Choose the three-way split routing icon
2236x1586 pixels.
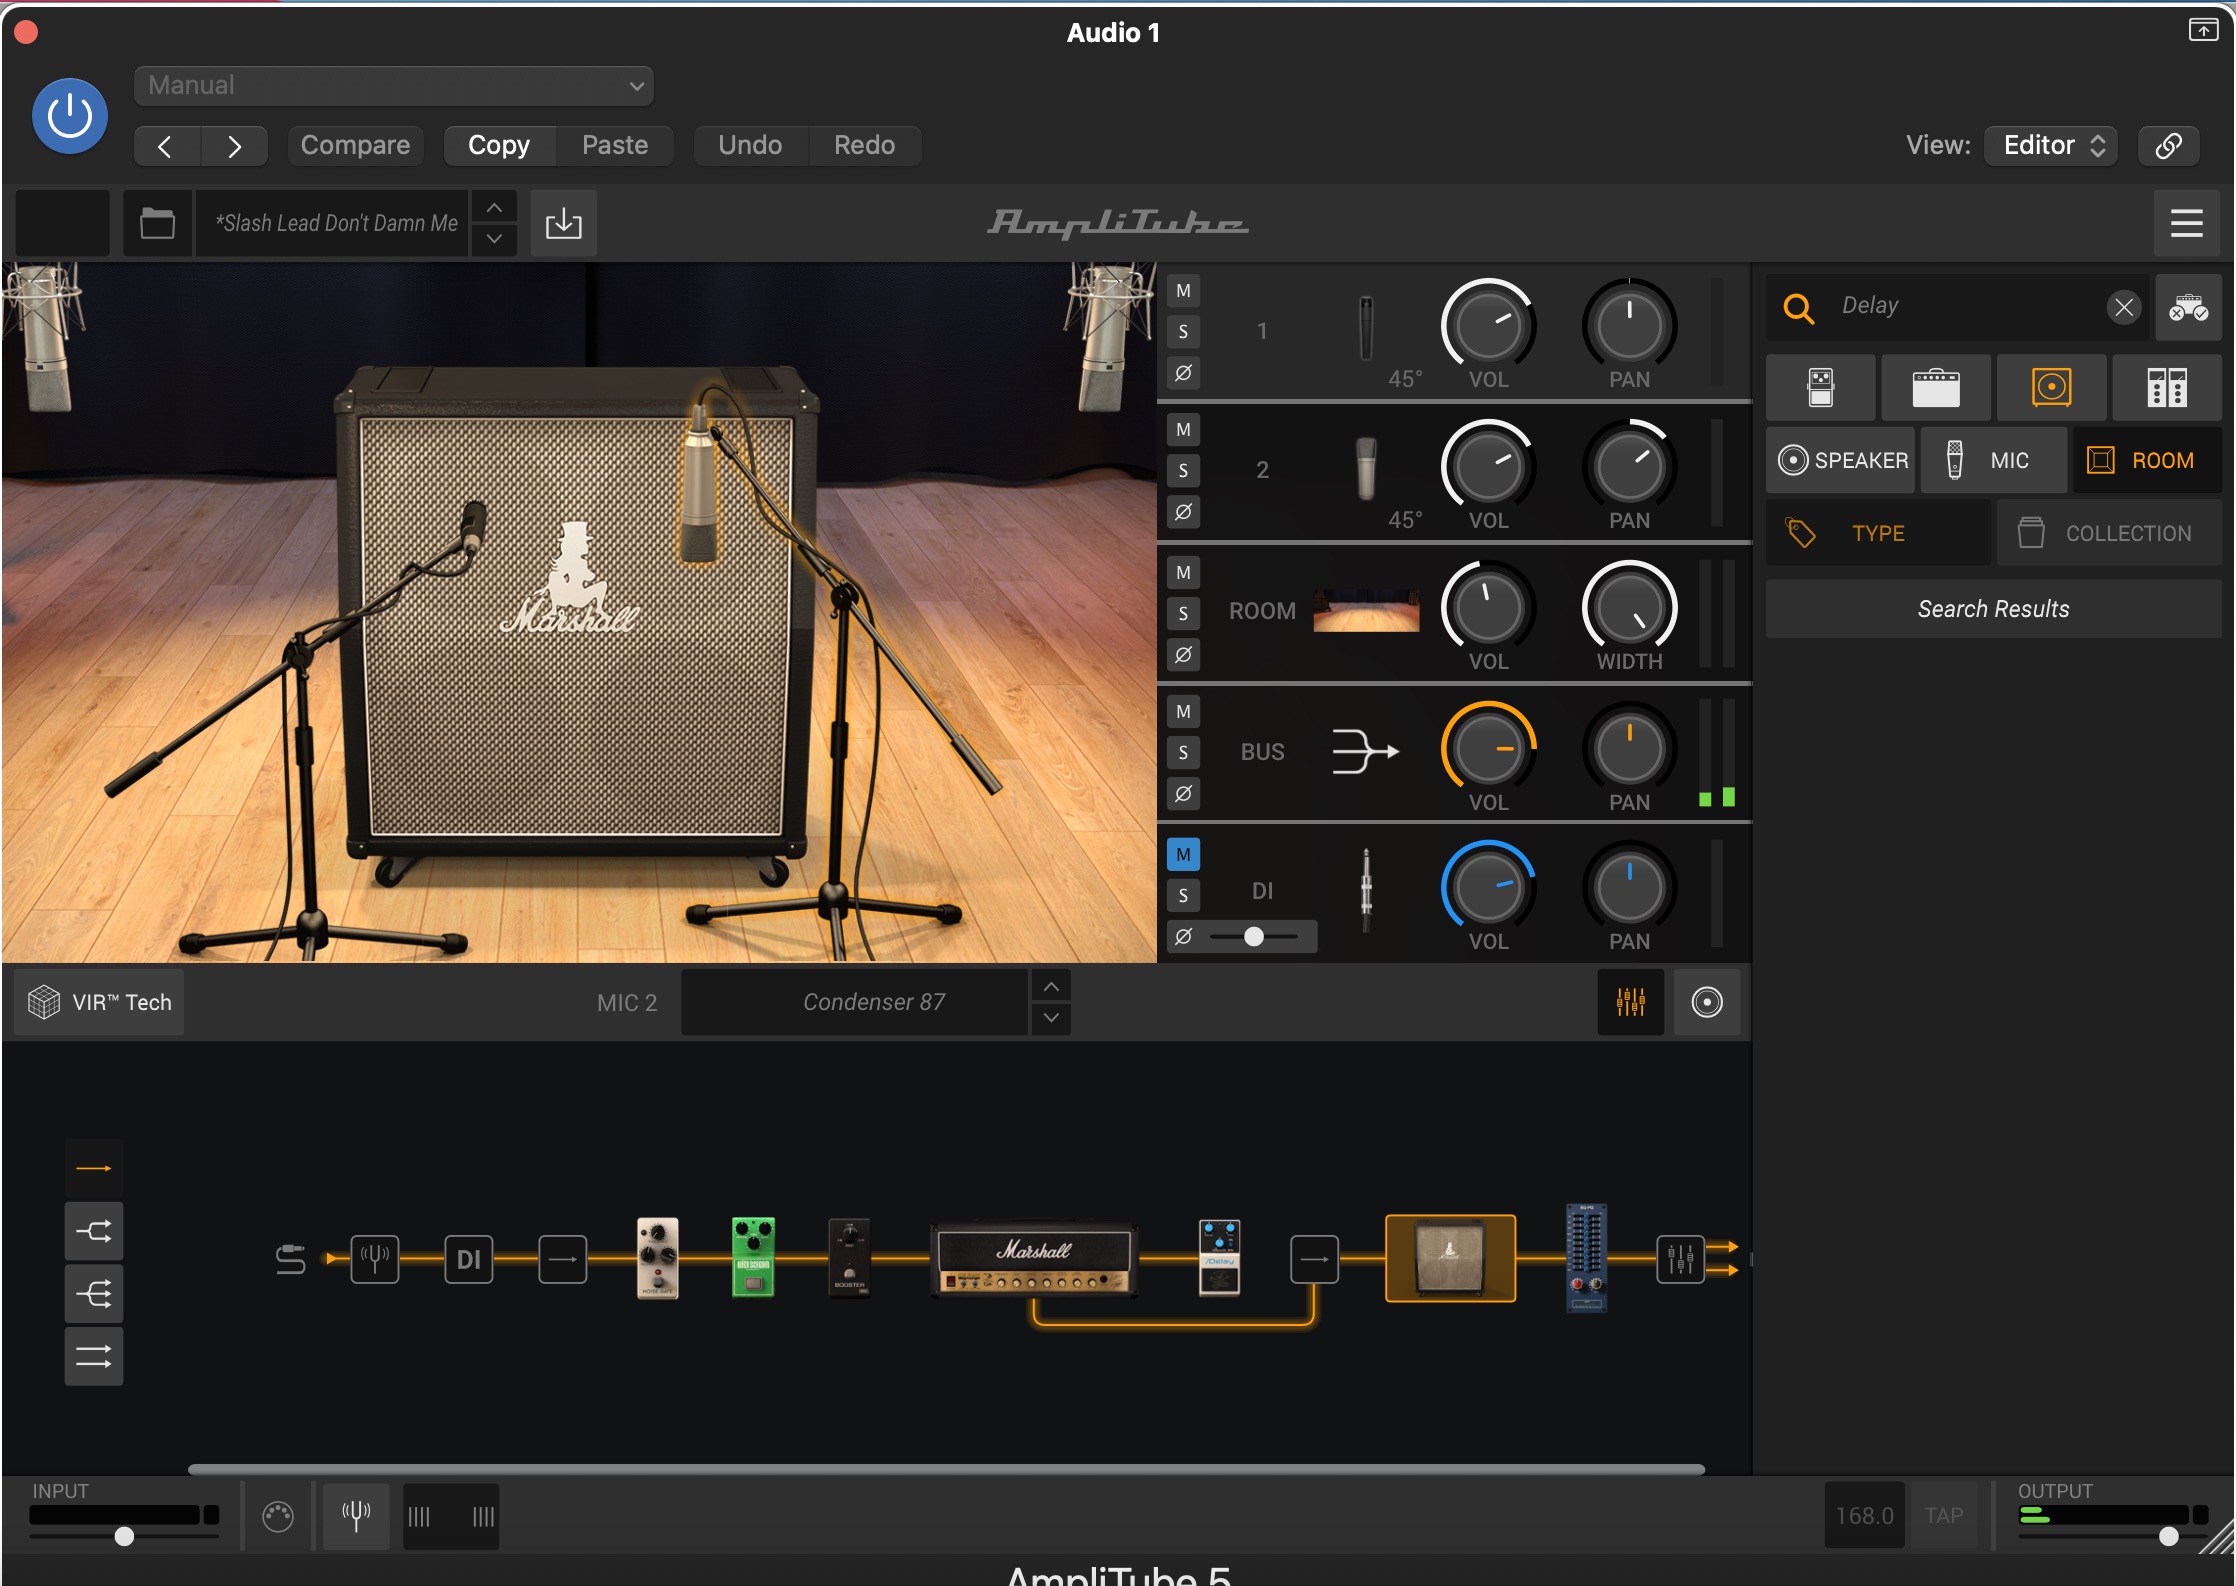click(x=94, y=1294)
